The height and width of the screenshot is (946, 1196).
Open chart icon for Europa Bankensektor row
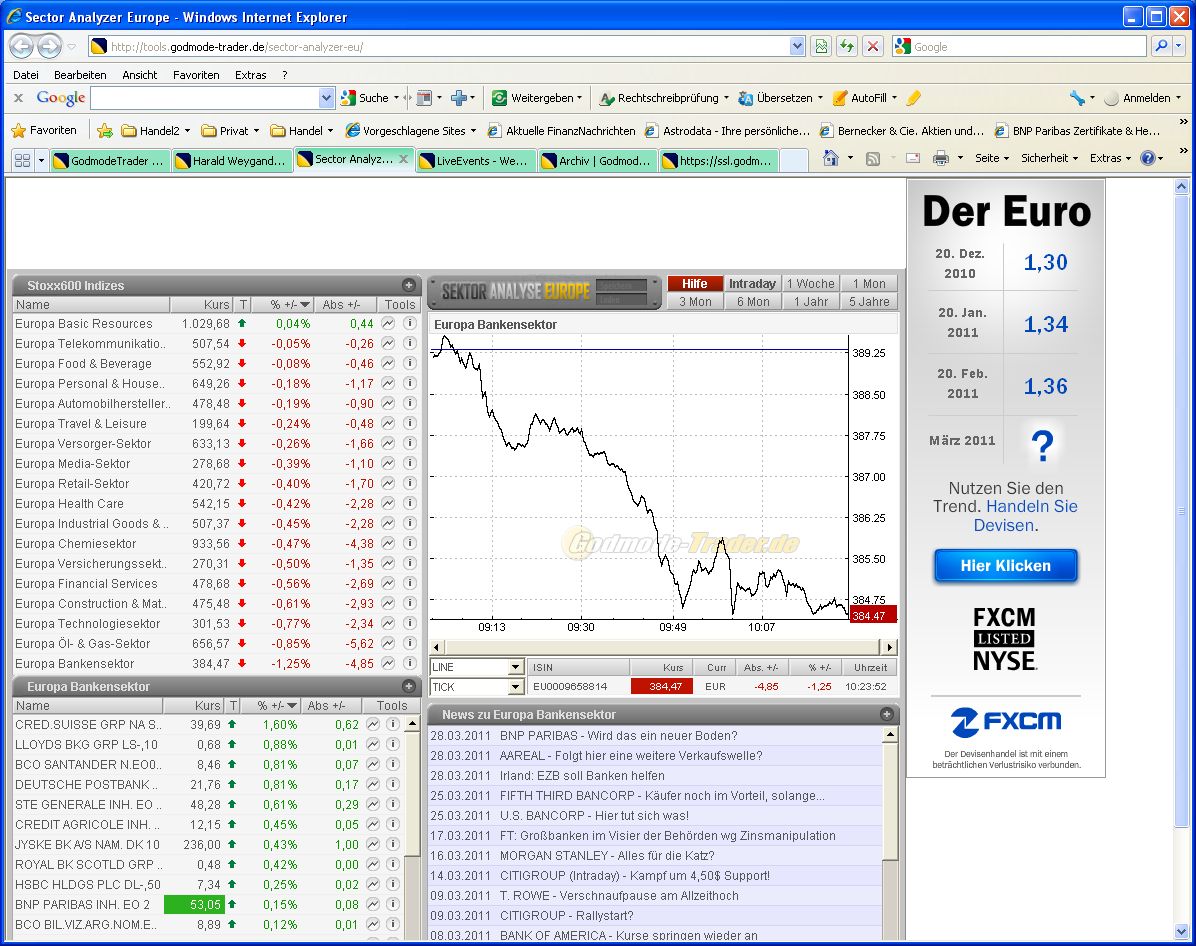coord(388,664)
